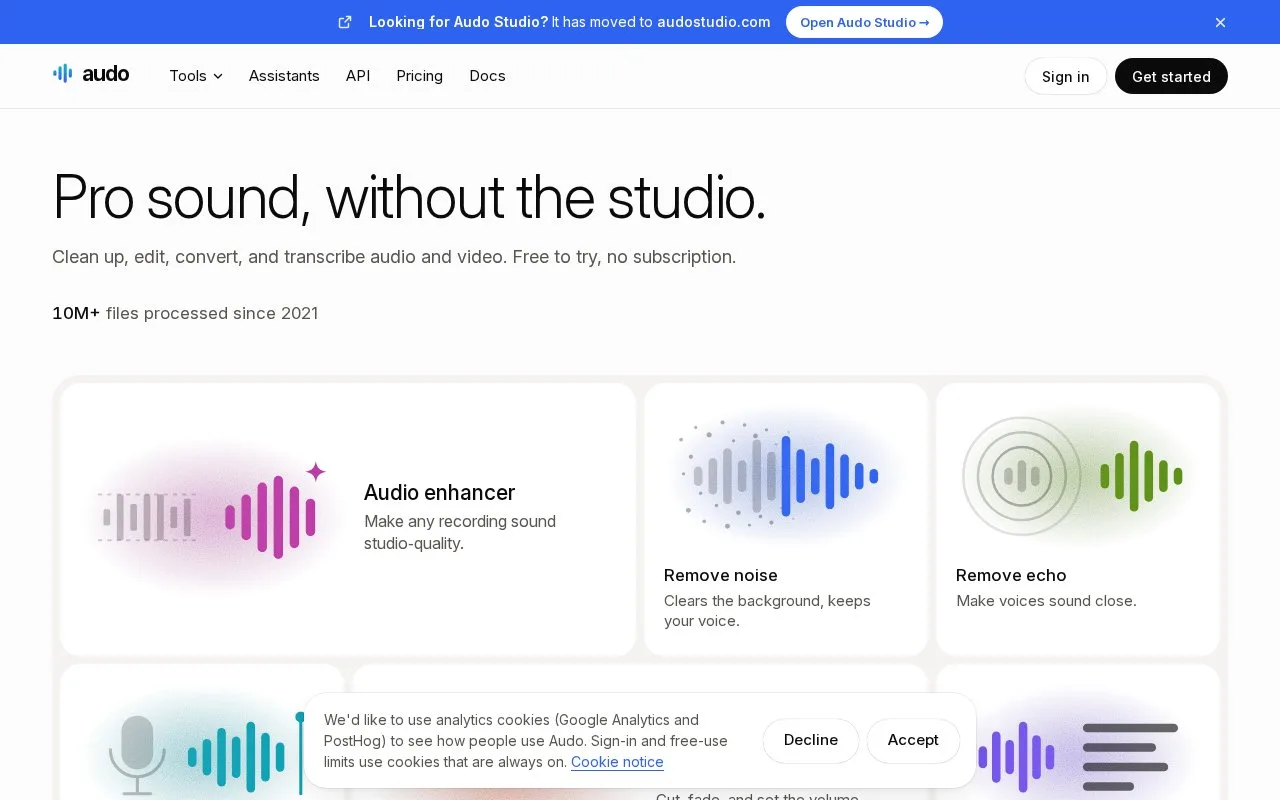This screenshot has height=800, width=1280.
Task: Click the Remove noise waveform illustration
Action: pyautogui.click(x=786, y=476)
